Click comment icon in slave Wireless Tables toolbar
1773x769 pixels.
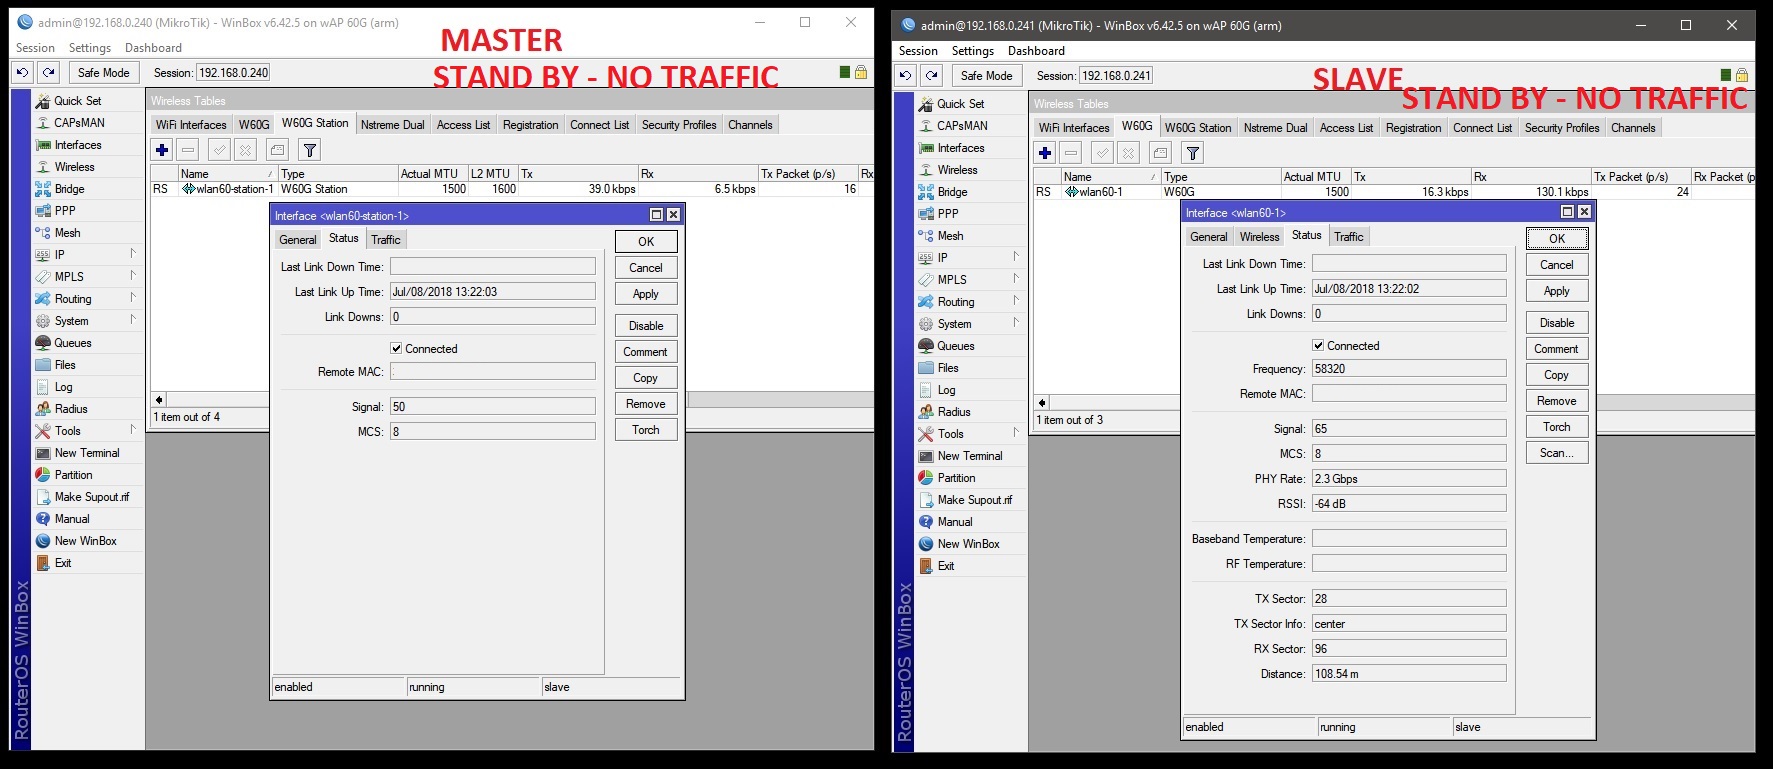1160,153
